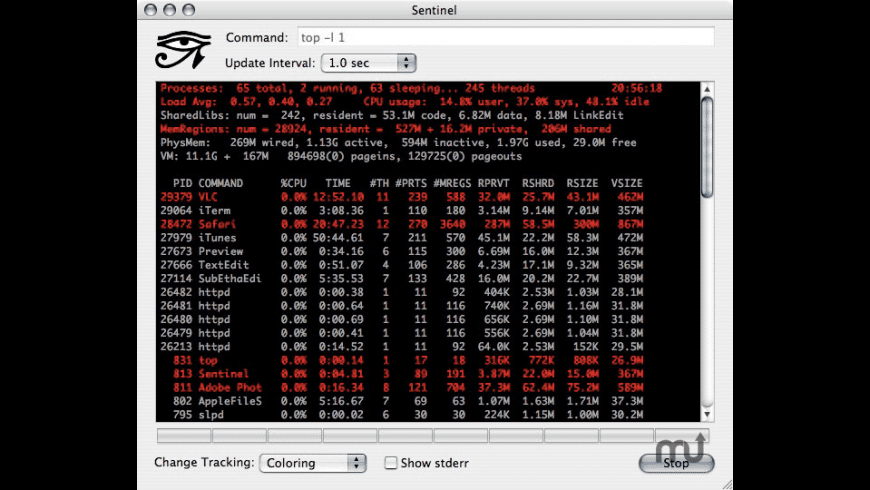The height and width of the screenshot is (490, 870).
Task: Click the Load Avg line
Action: pyautogui.click(x=404, y=102)
